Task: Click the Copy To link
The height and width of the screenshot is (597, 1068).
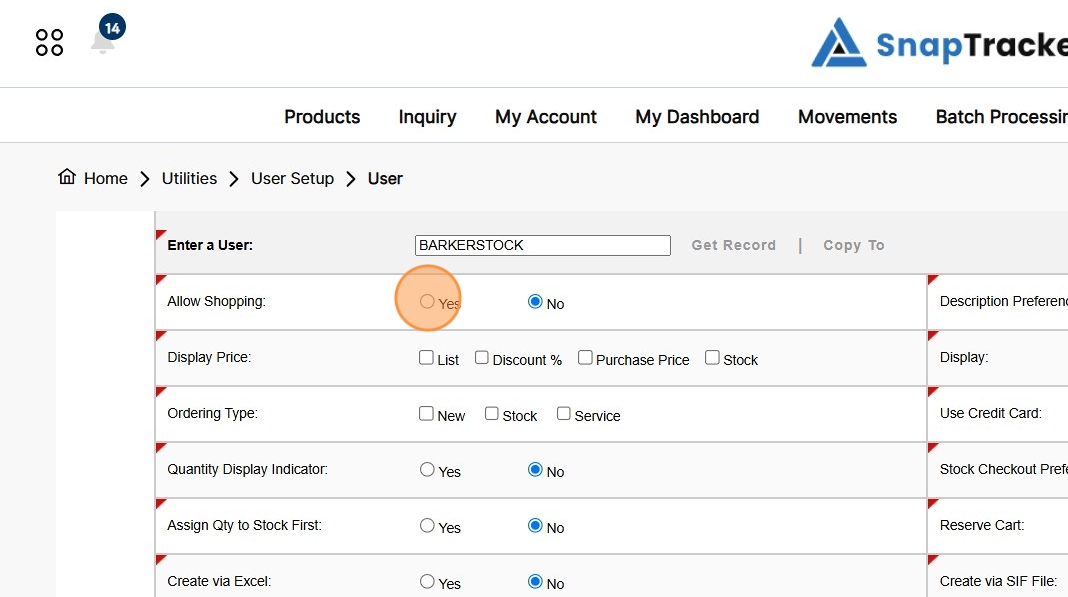Action: (853, 245)
